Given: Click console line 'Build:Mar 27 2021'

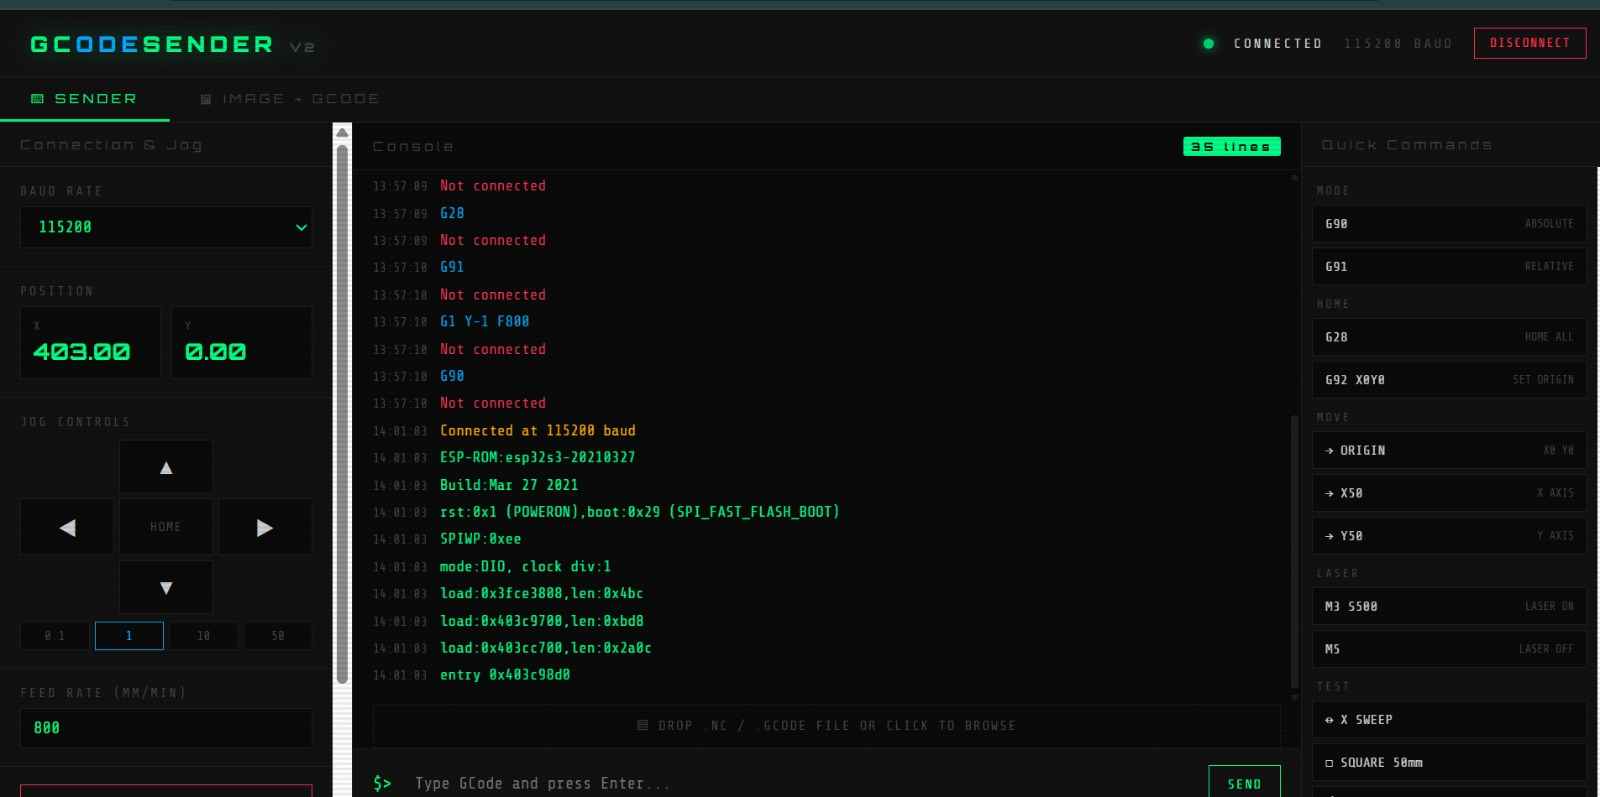Looking at the screenshot, I should (509, 484).
